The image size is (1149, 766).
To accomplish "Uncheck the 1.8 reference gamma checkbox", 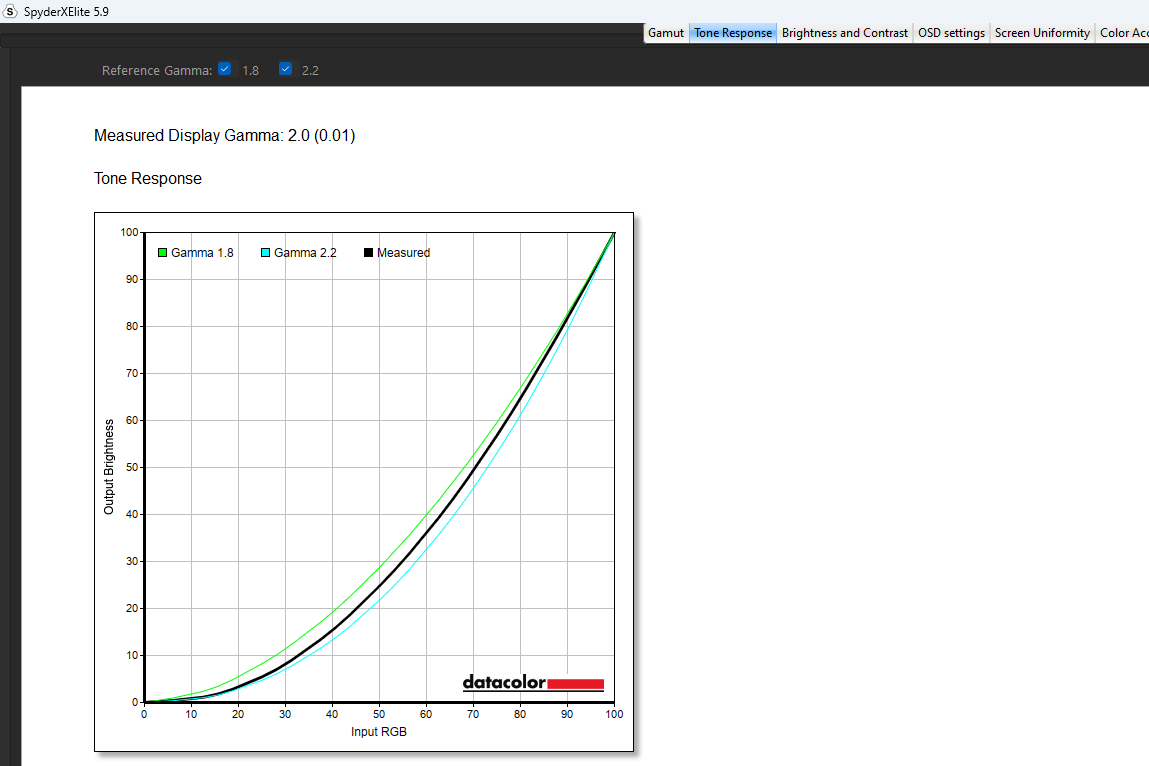I will (225, 69).
